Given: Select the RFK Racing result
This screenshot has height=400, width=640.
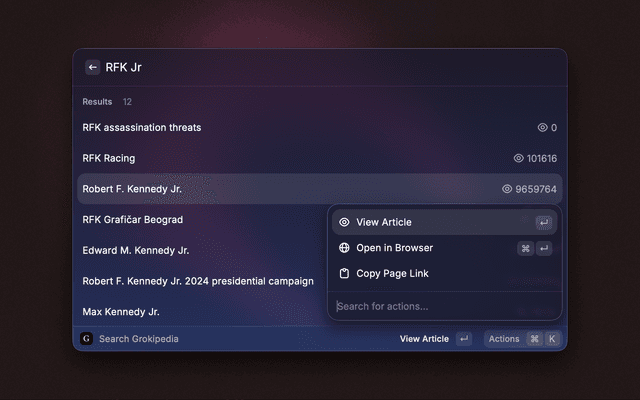Looking at the screenshot, I should [x=109, y=158].
